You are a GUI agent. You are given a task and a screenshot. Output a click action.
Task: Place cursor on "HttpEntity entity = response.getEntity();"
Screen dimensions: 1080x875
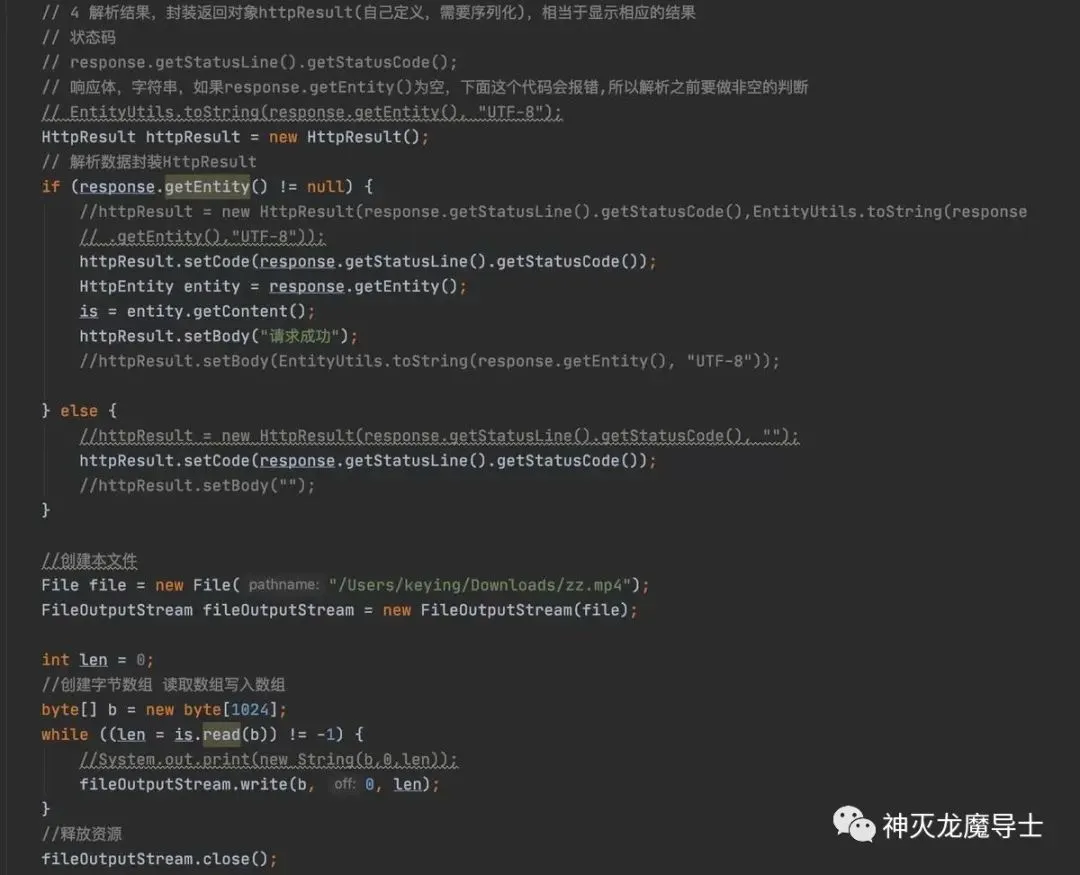point(273,286)
